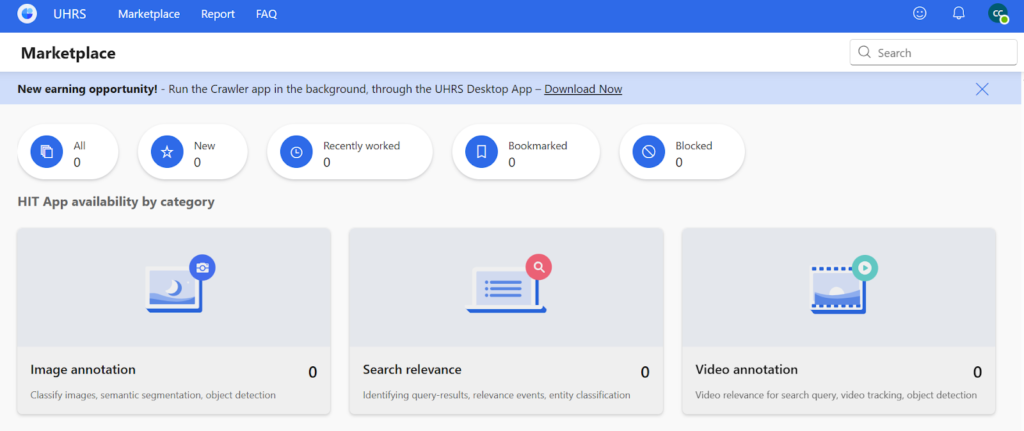Click the UHRS brand text
Viewport: 1024px width, 431px height.
tap(68, 14)
